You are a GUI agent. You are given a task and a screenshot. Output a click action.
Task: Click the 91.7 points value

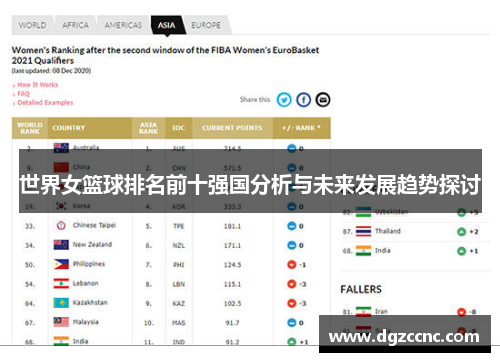[232, 323]
